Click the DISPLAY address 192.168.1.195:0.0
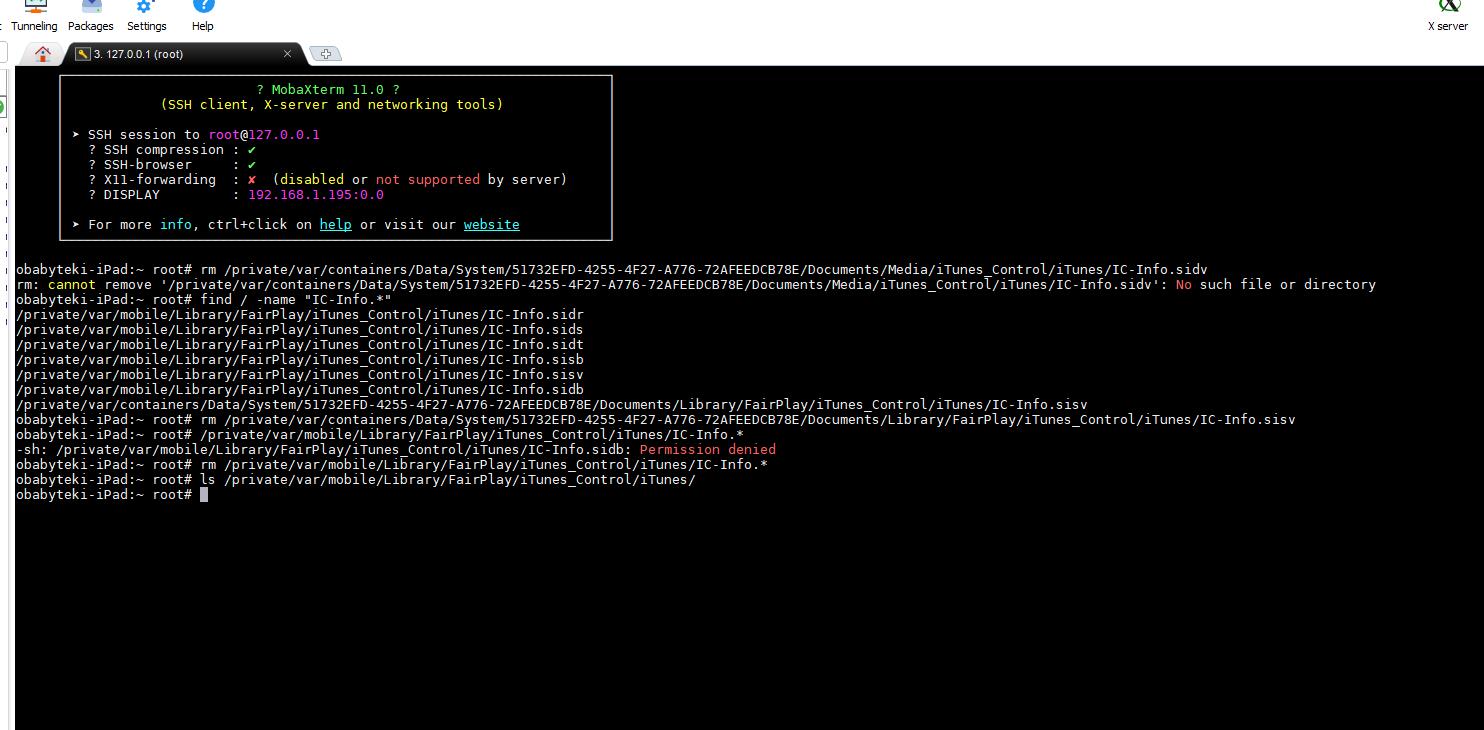Image resolution: width=1484 pixels, height=730 pixels. 316,195
